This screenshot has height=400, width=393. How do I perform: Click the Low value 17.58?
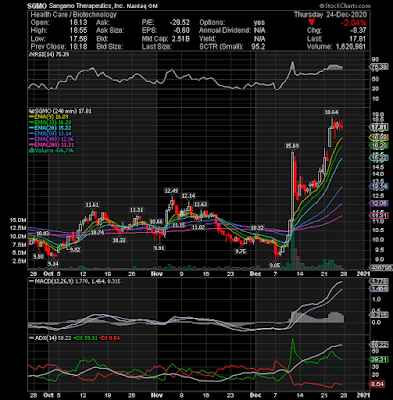[x=78, y=39]
